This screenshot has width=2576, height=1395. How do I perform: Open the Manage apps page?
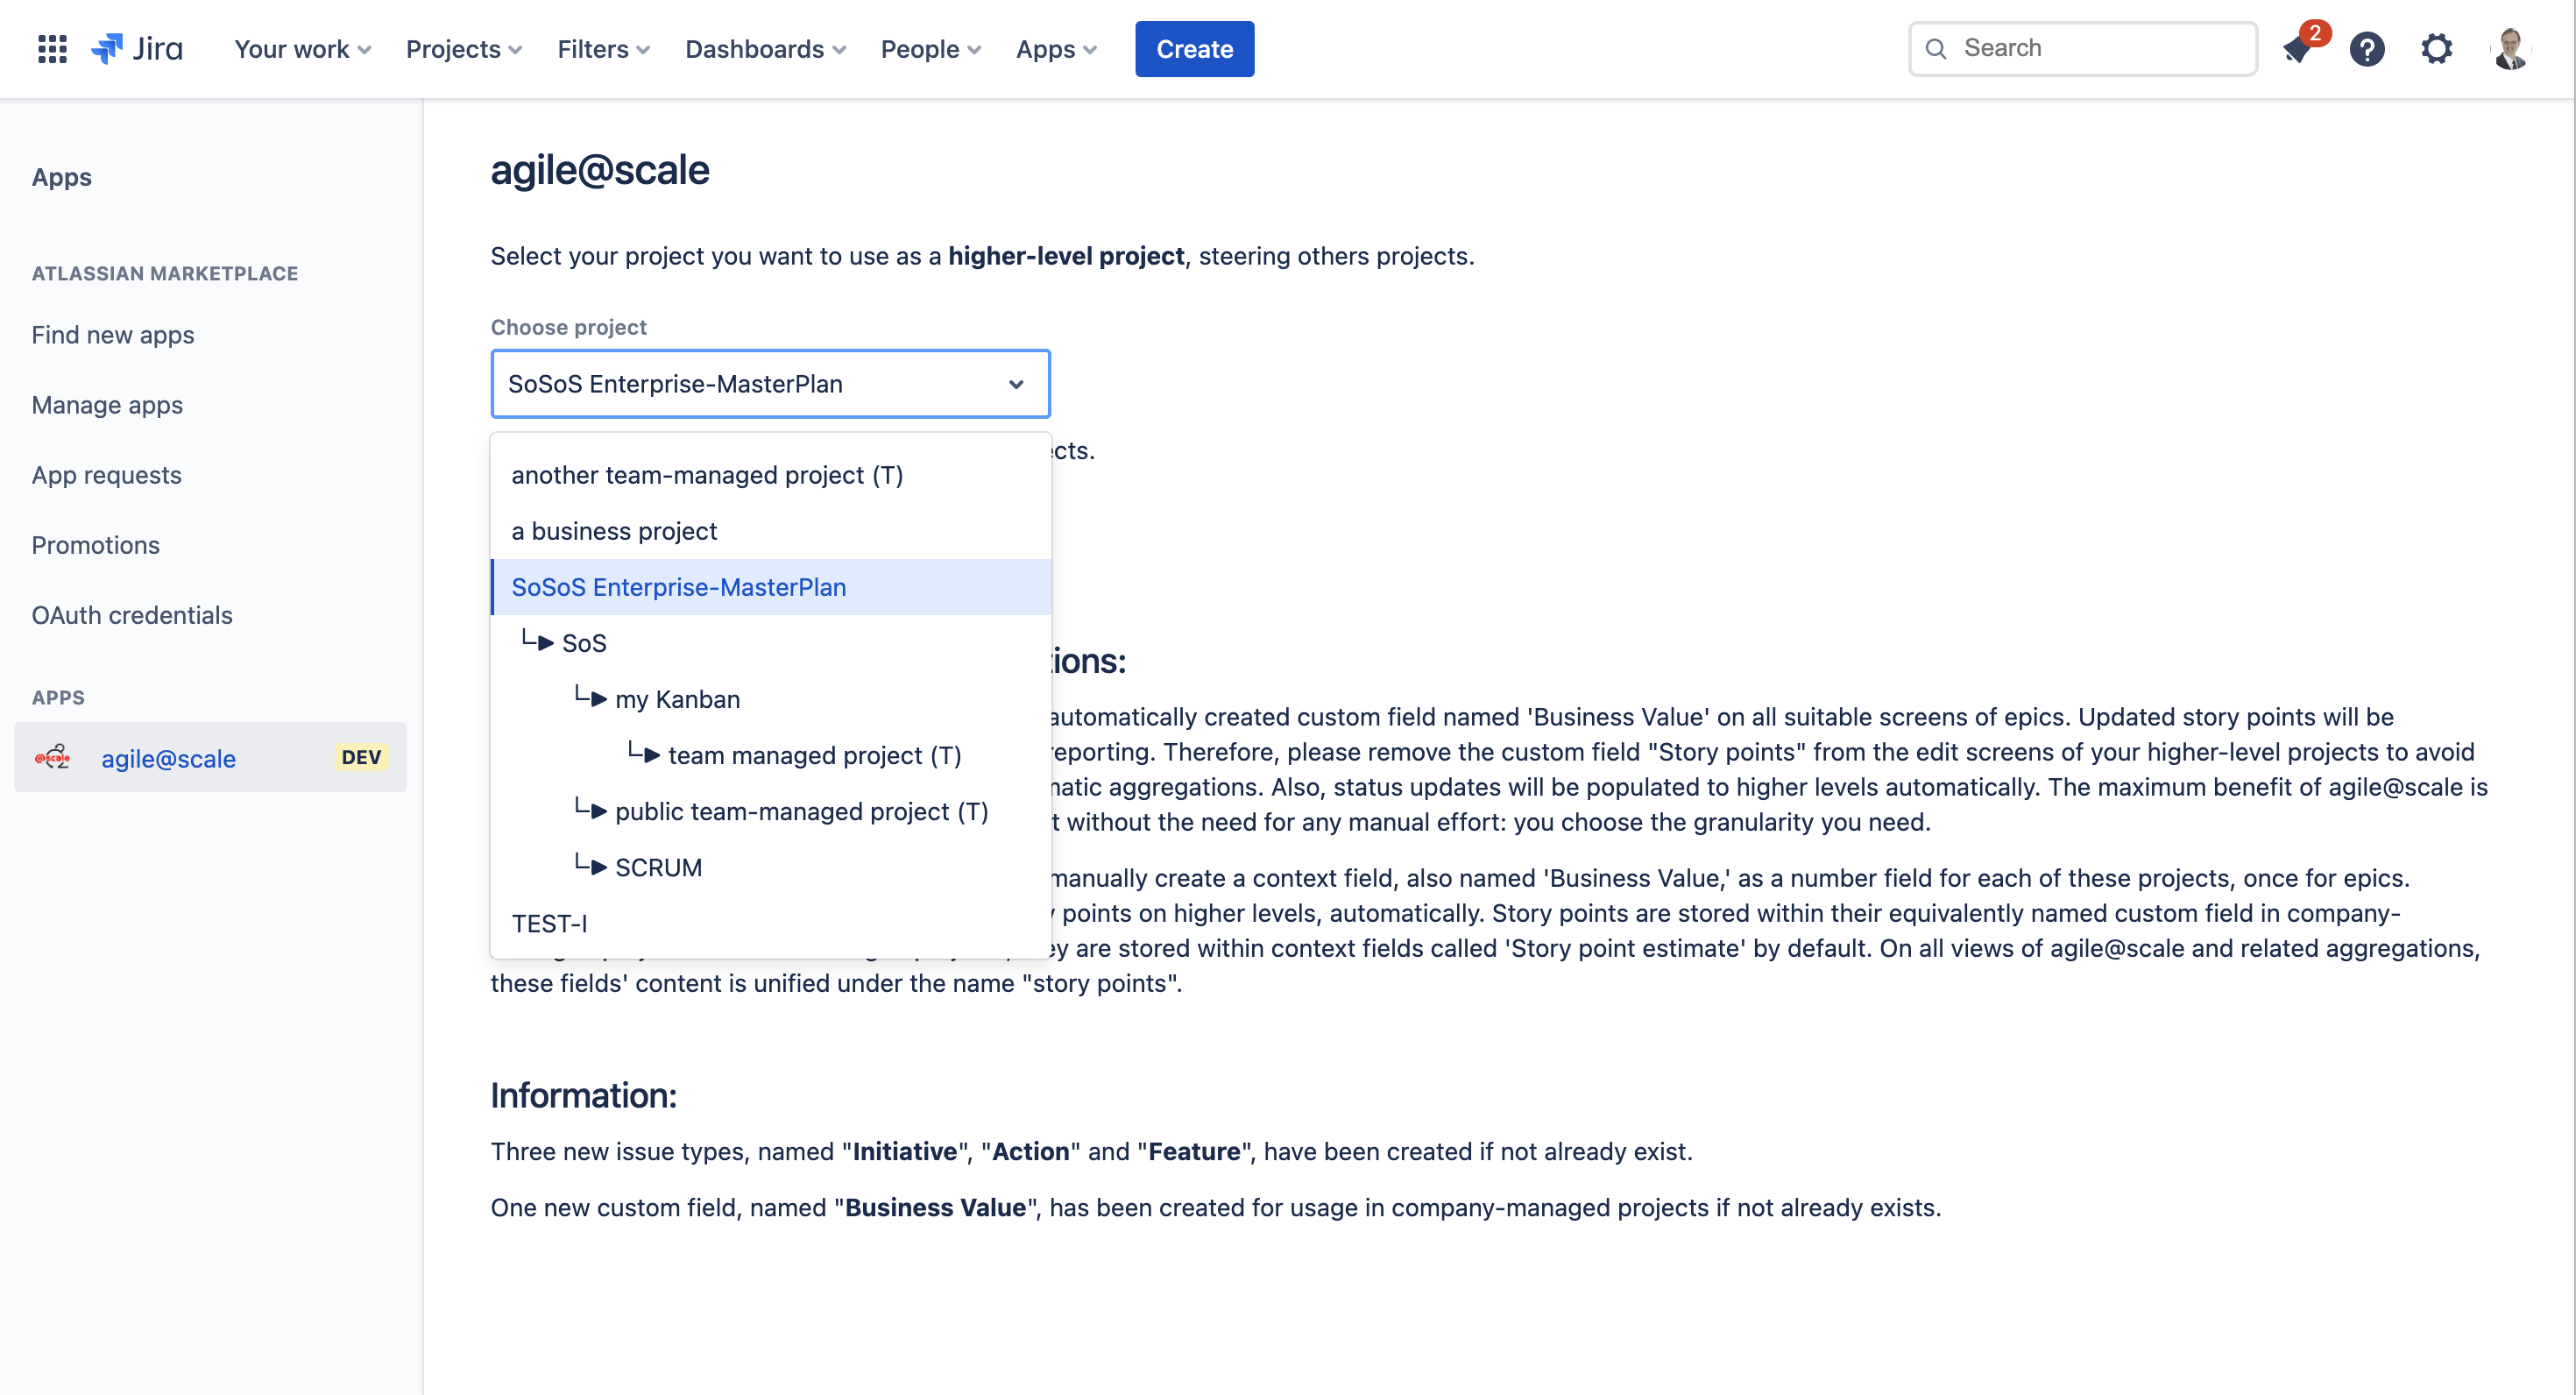click(x=107, y=405)
